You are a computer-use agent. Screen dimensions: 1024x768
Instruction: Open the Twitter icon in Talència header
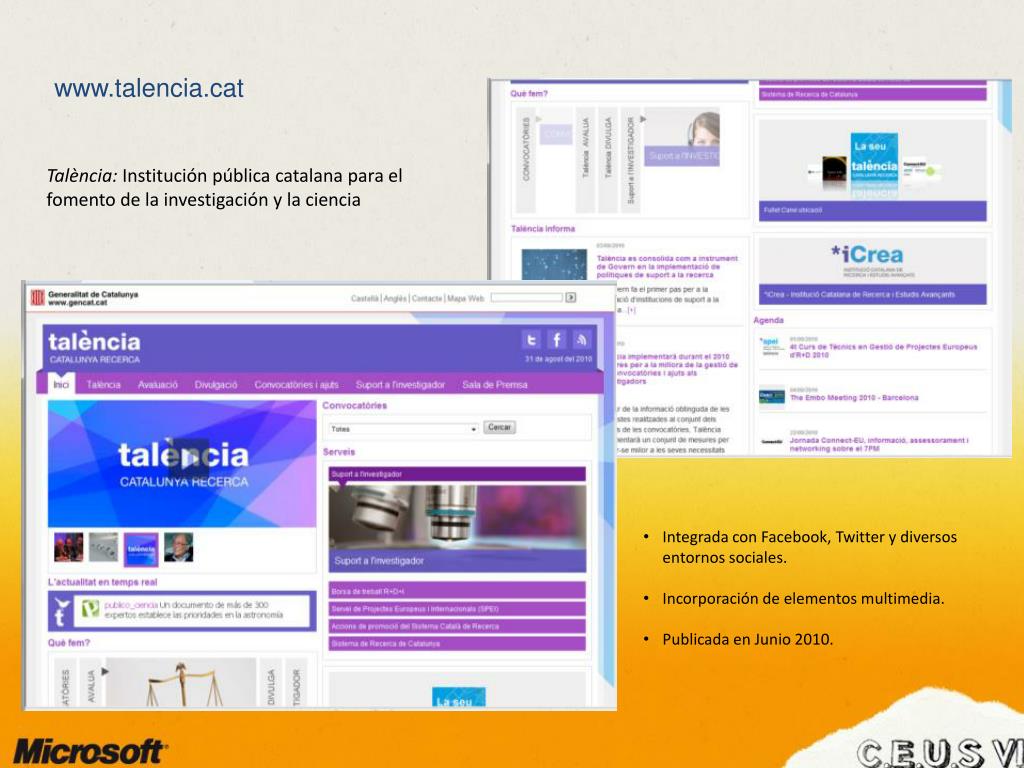tap(531, 340)
